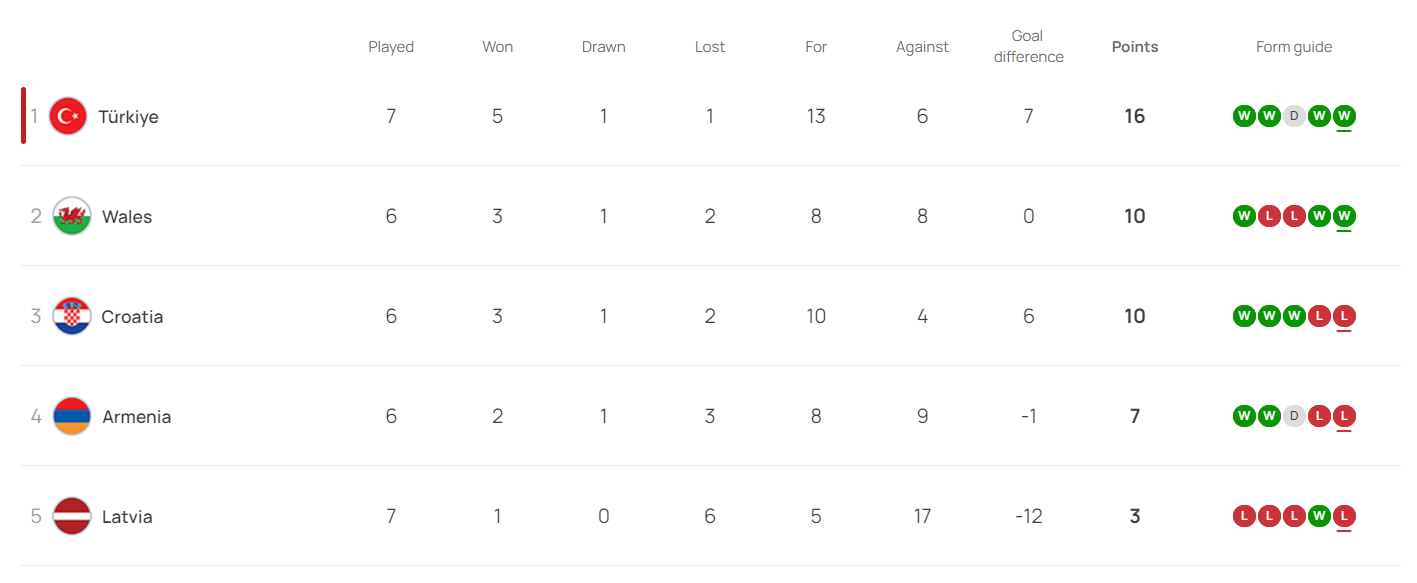1417x583 pixels.
Task: Click the Latvia flag icon
Action: [72, 516]
